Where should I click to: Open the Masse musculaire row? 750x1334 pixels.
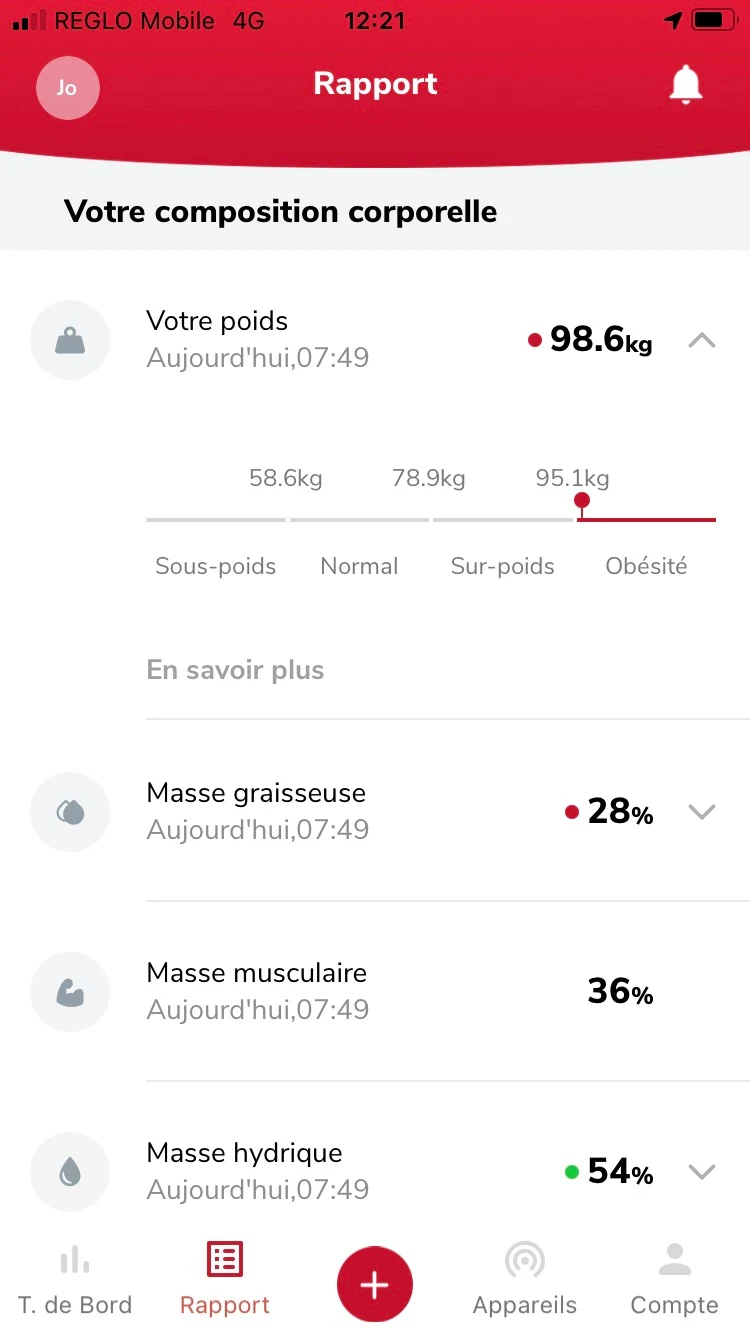(x=390, y=992)
